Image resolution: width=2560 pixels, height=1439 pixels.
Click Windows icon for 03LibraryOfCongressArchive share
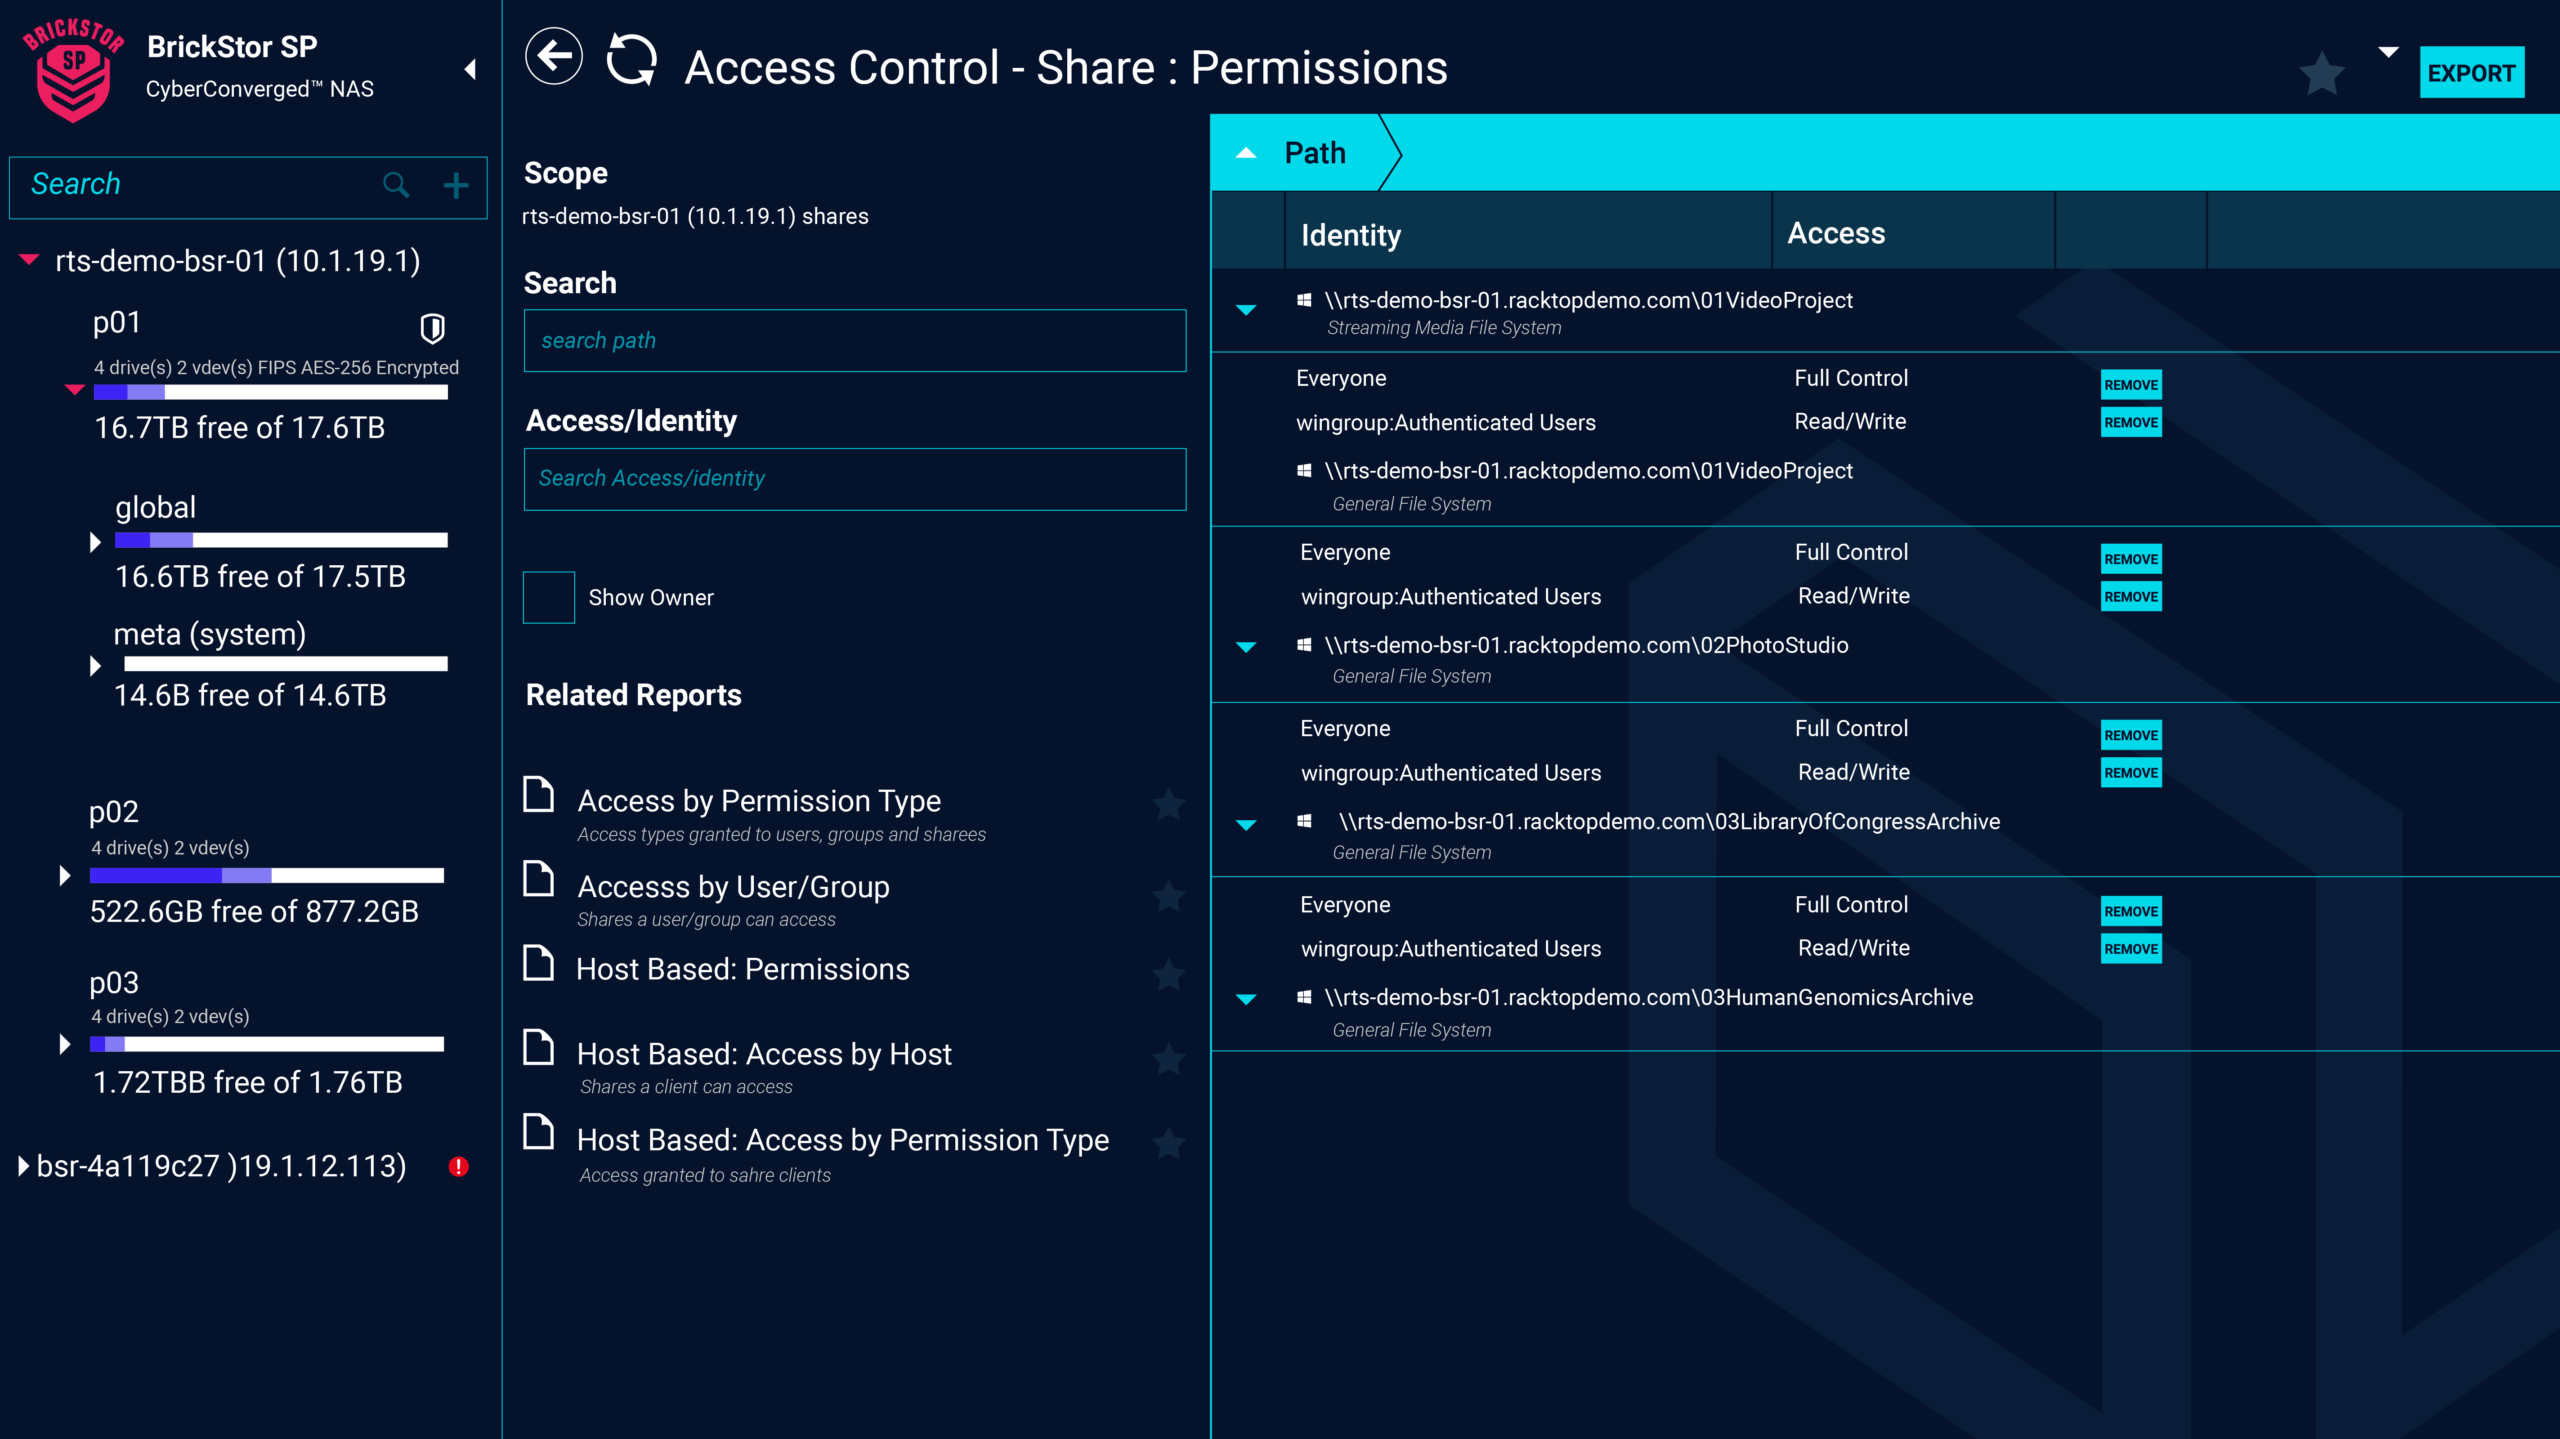coord(1304,821)
